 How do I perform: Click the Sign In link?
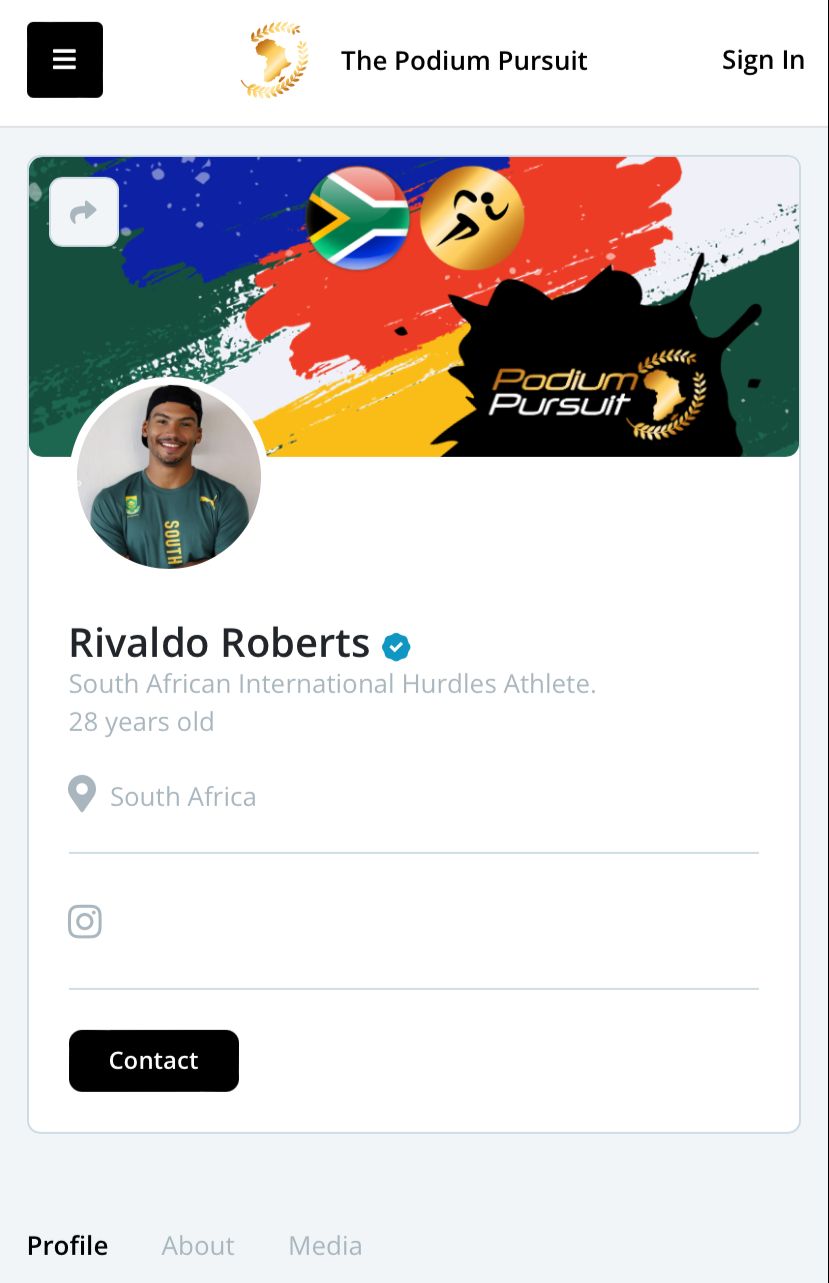click(763, 60)
